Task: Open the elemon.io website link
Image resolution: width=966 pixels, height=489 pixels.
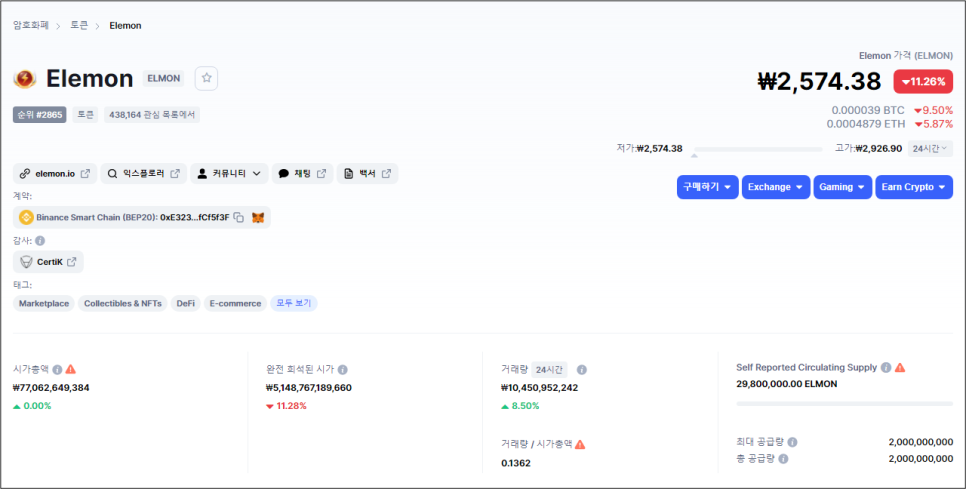Action: point(55,174)
